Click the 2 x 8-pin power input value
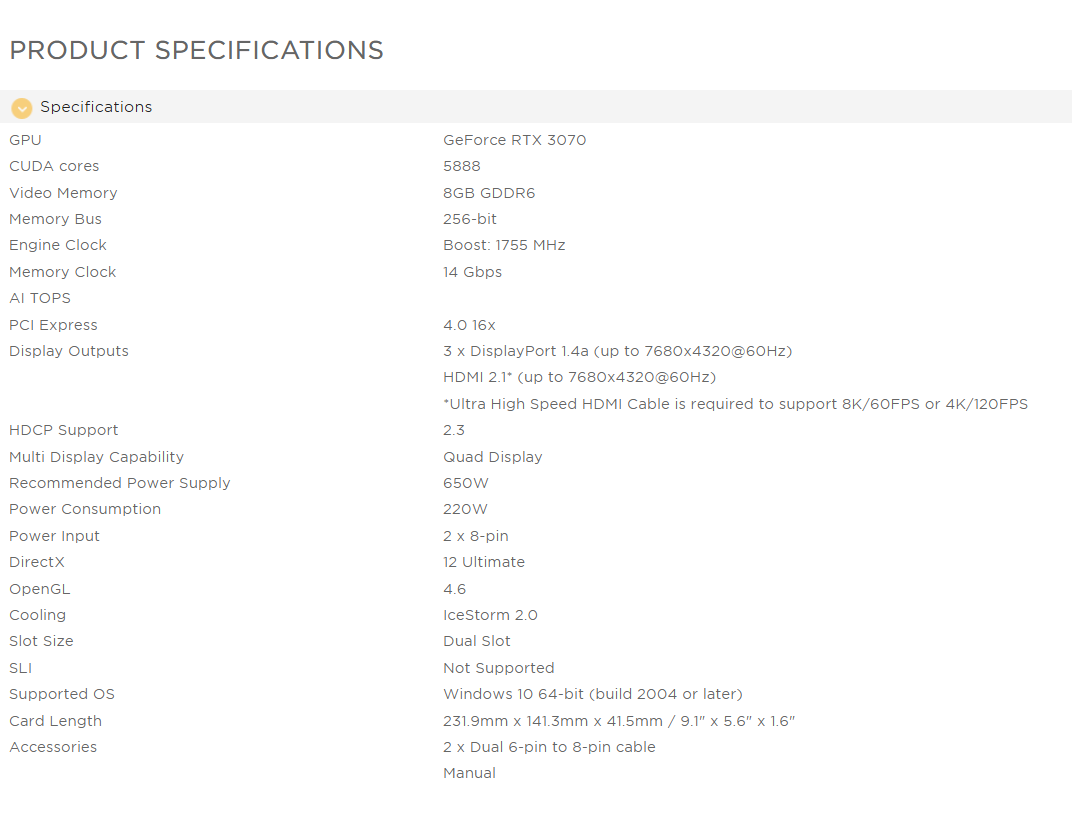1072x816 pixels. coord(475,536)
